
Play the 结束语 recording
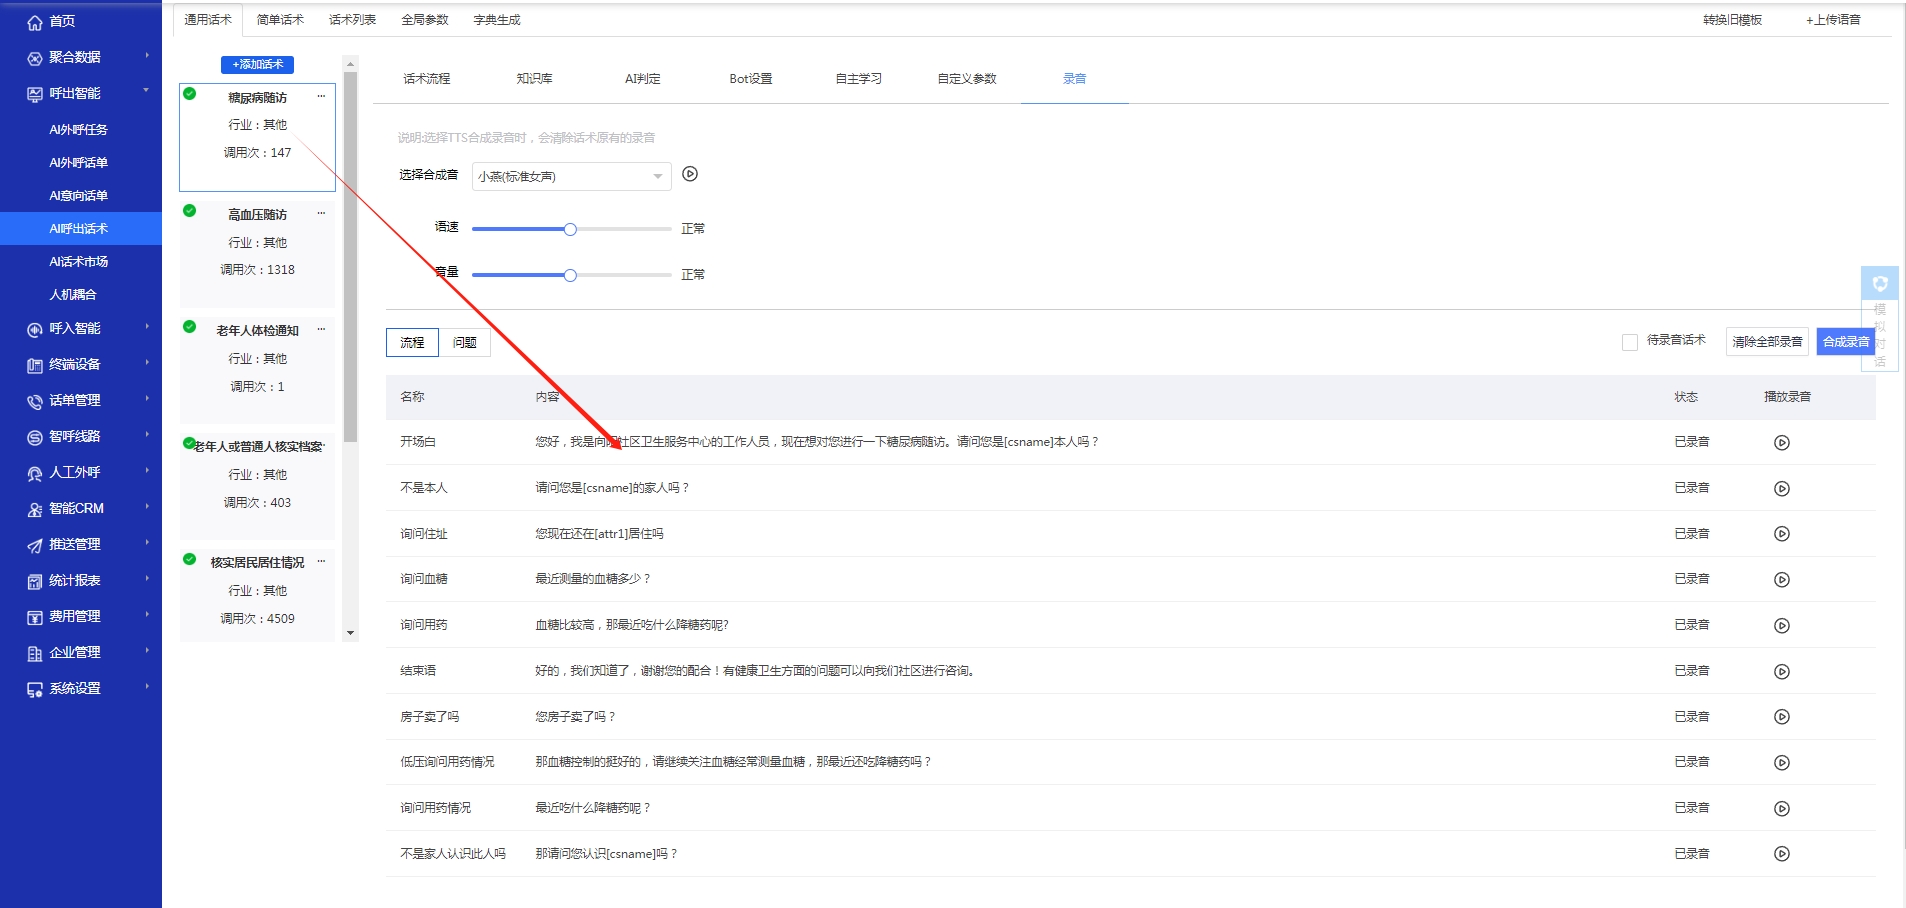pos(1783,671)
